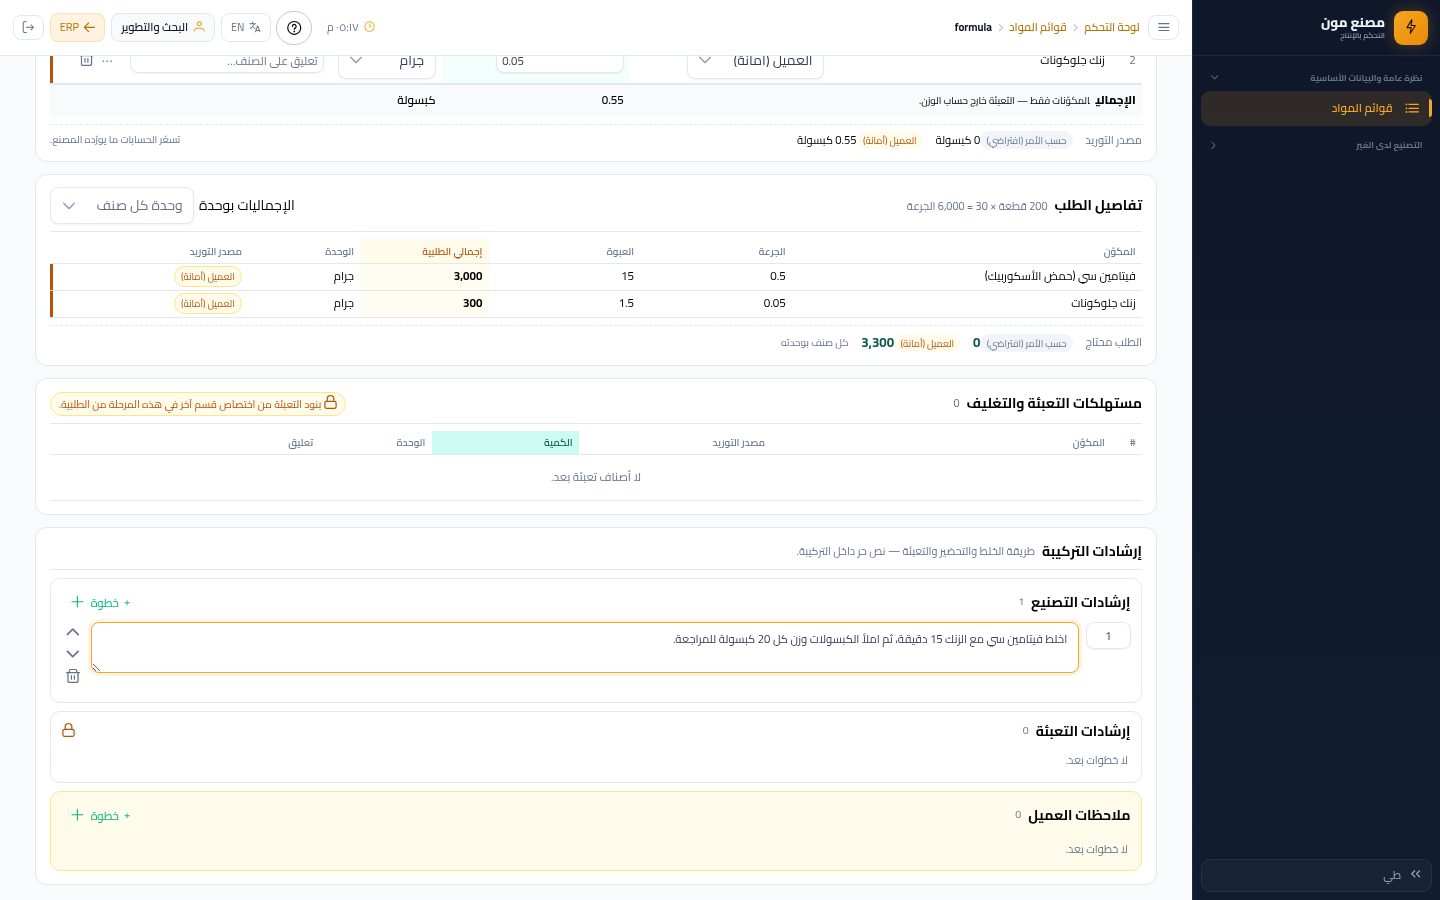
Task: Open the more options dots for زنك جلوكونات
Action: point(108,61)
